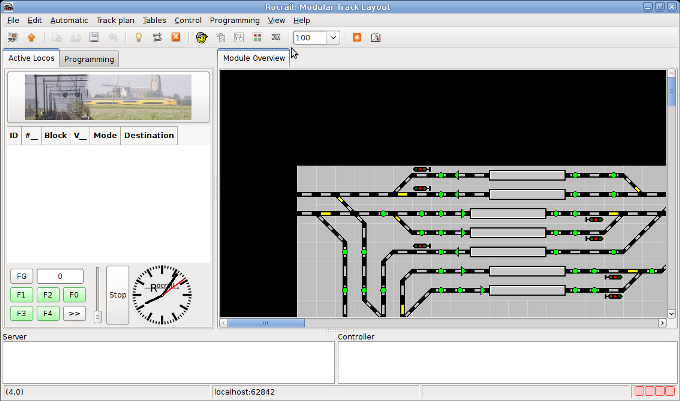This screenshot has height=401, width=680.
Task: Switch to the Programming tab
Action: pyautogui.click(x=89, y=59)
